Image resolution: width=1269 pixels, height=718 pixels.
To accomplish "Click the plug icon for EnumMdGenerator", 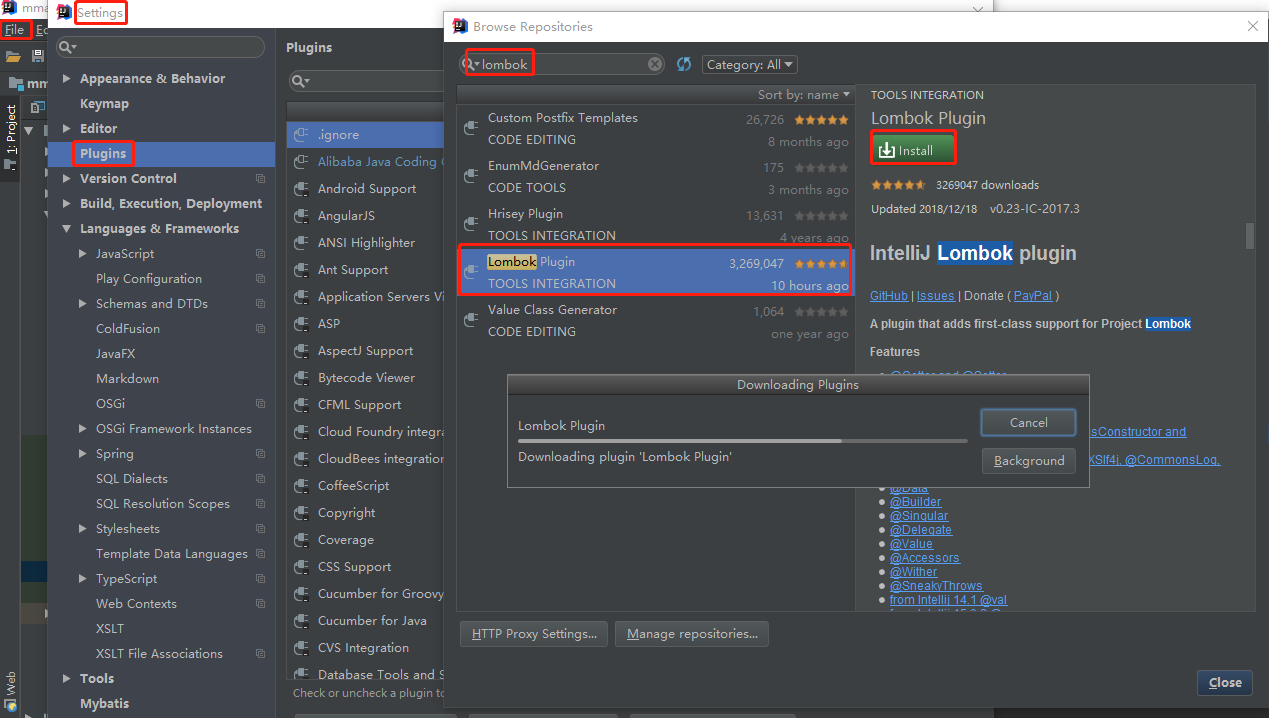I will point(471,176).
